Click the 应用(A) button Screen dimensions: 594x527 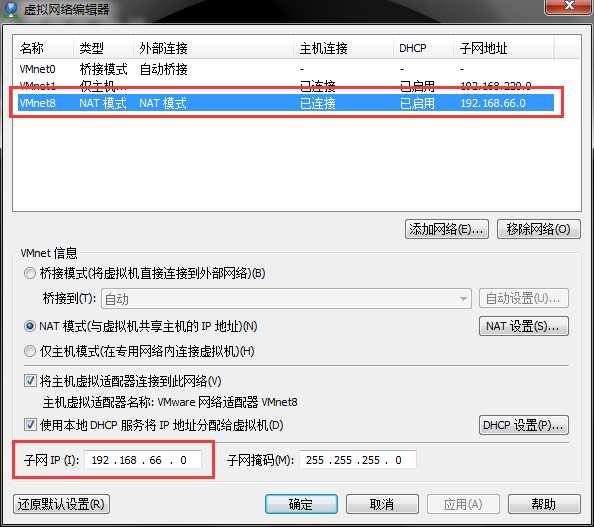pos(463,504)
